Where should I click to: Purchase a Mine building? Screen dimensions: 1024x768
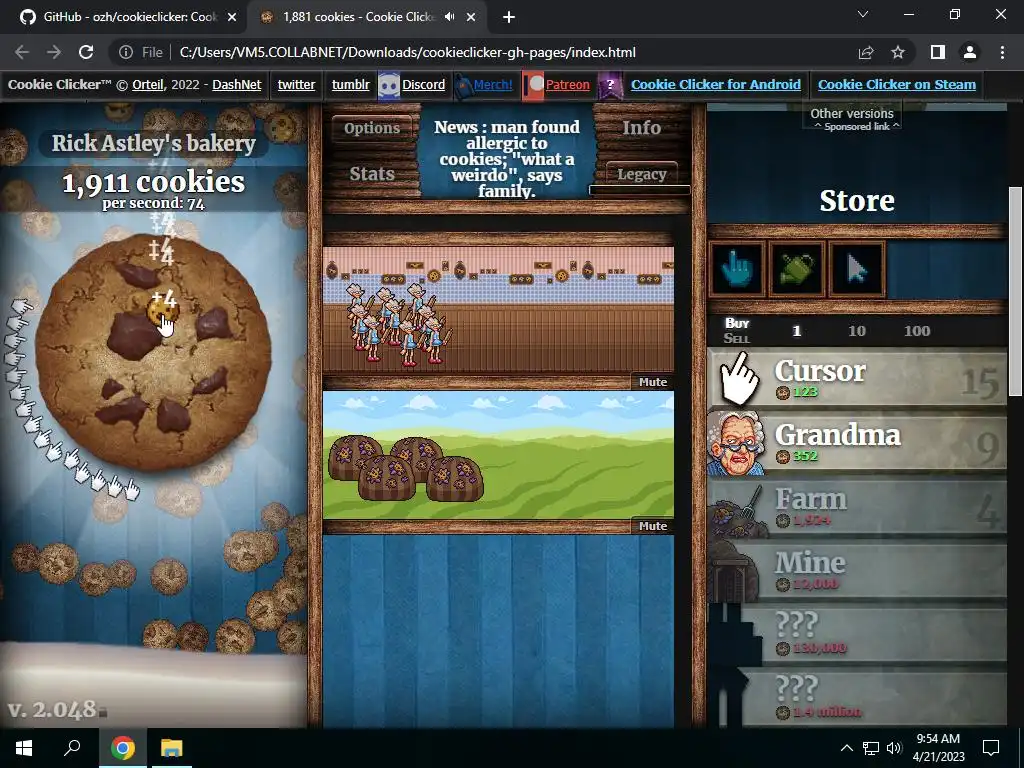(857, 571)
